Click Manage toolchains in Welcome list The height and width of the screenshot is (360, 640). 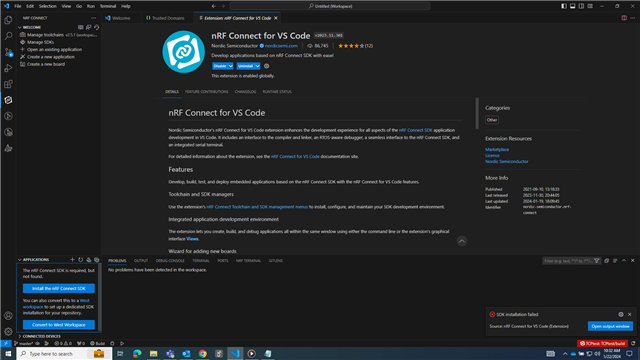click(x=58, y=35)
